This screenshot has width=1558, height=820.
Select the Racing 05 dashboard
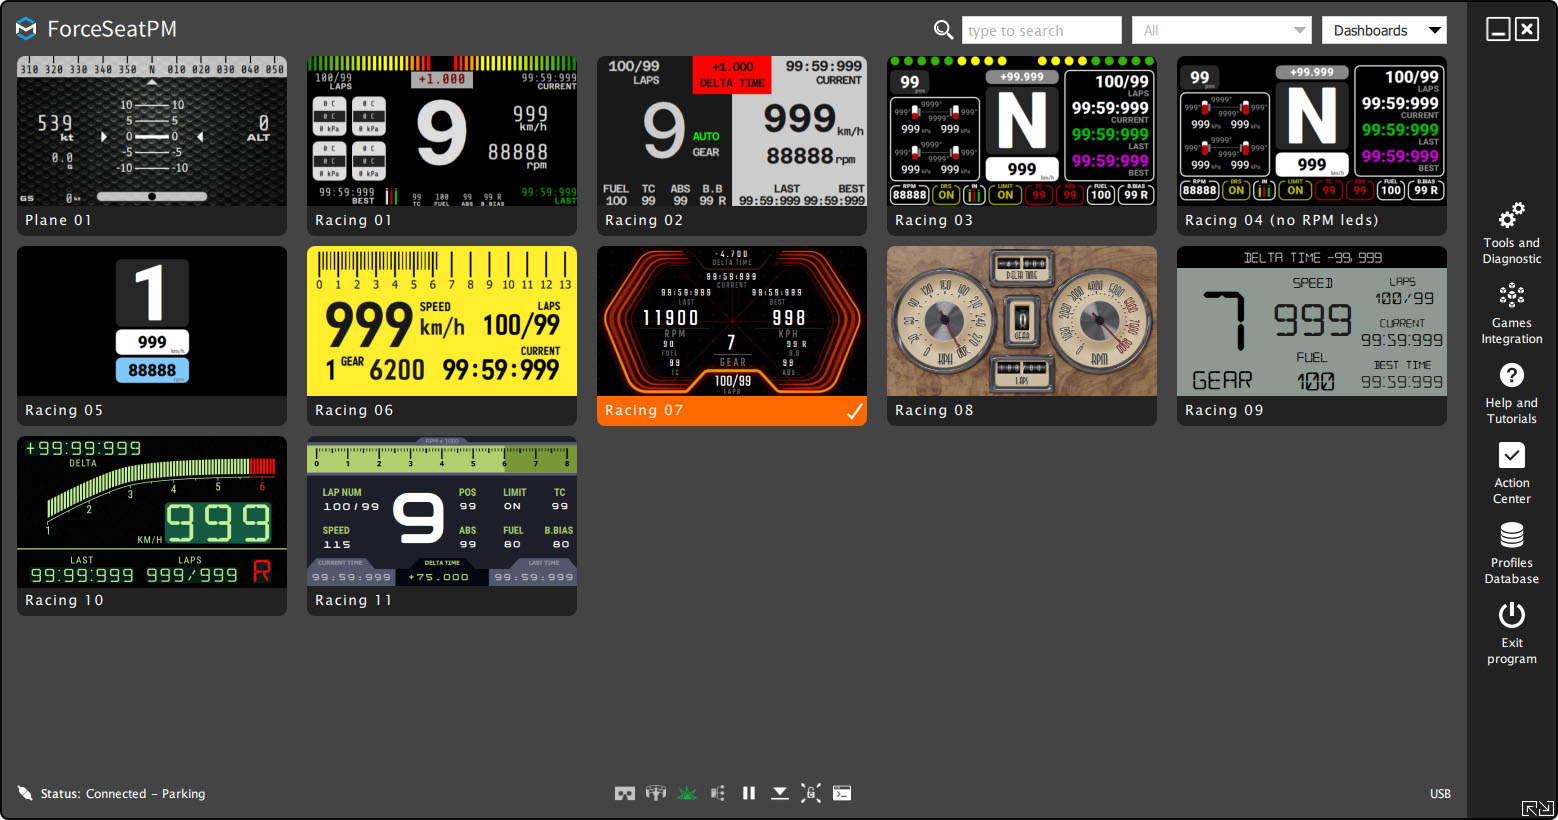(x=152, y=336)
